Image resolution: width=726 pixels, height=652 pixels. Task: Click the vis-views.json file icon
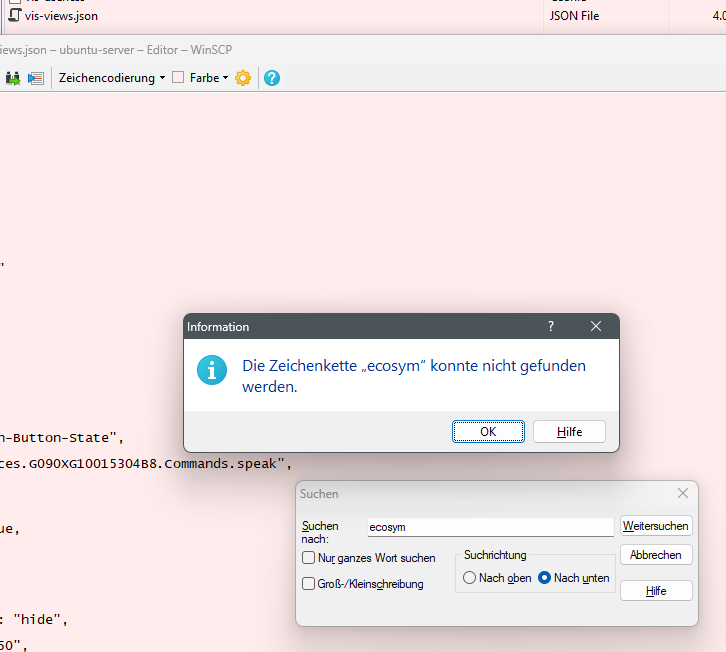tap(14, 15)
